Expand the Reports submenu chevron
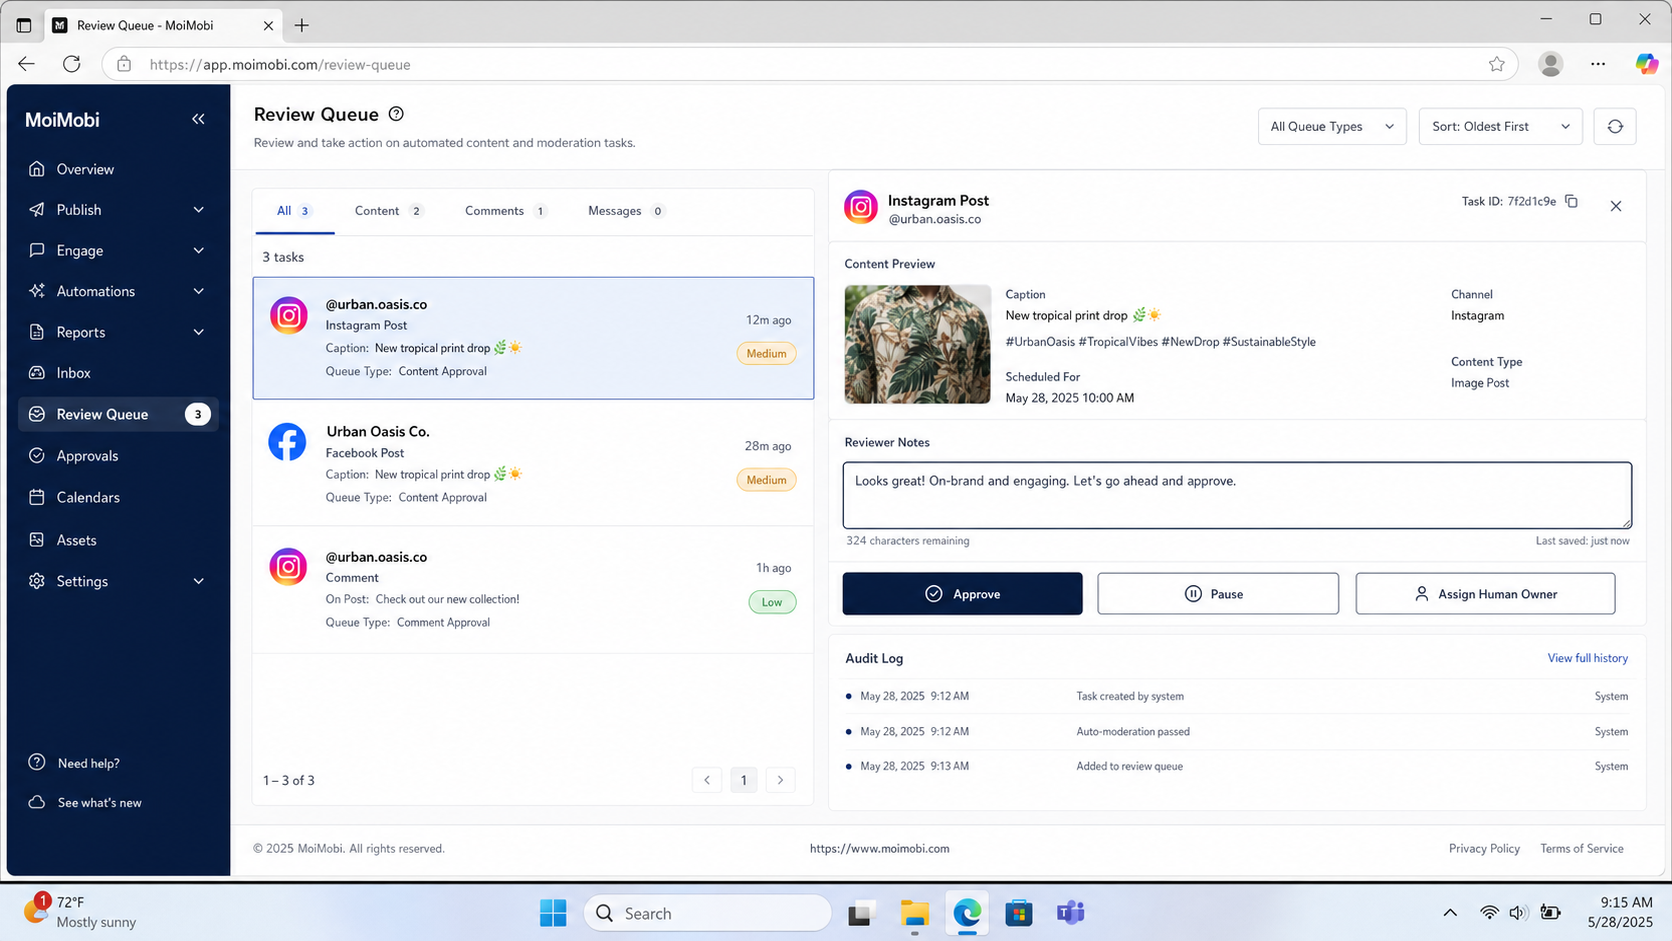This screenshot has width=1672, height=941. click(198, 332)
